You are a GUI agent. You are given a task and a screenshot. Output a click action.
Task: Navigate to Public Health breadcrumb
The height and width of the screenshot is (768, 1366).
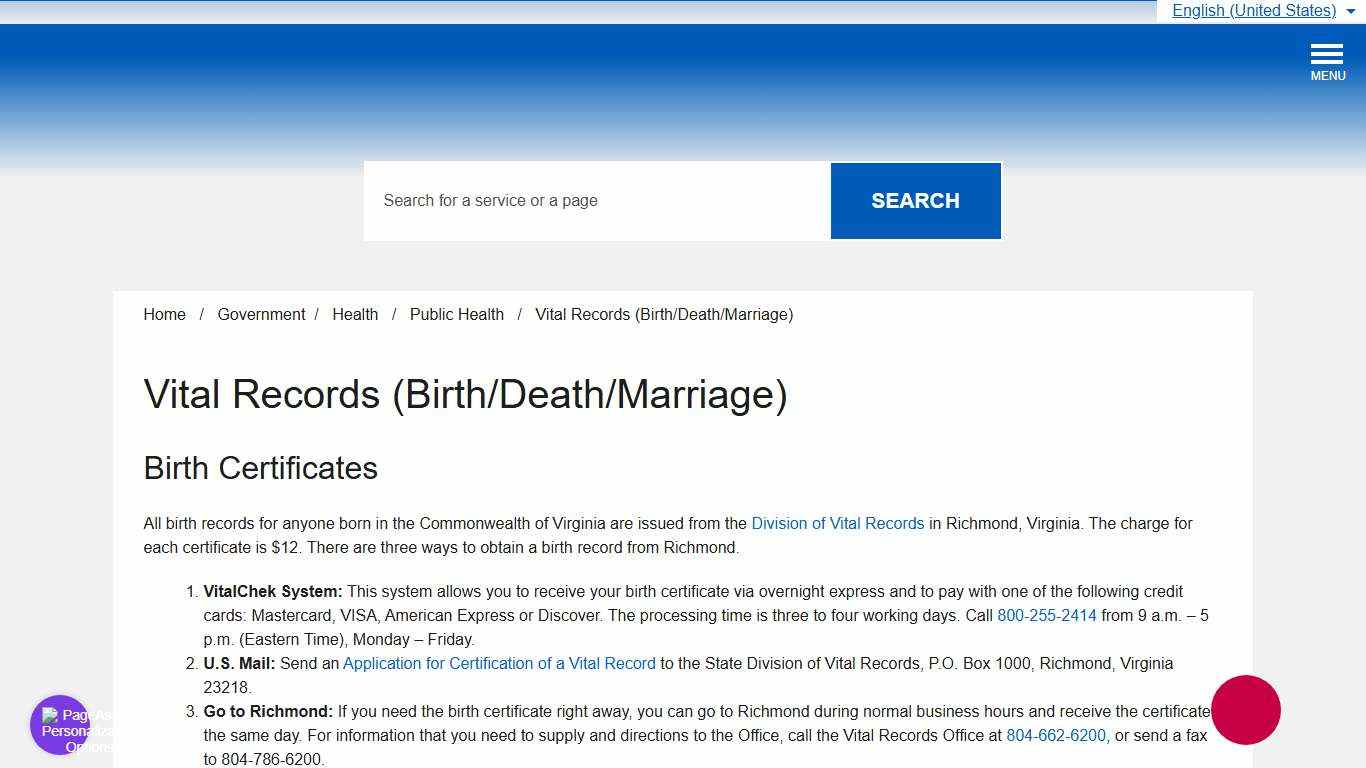click(x=456, y=314)
